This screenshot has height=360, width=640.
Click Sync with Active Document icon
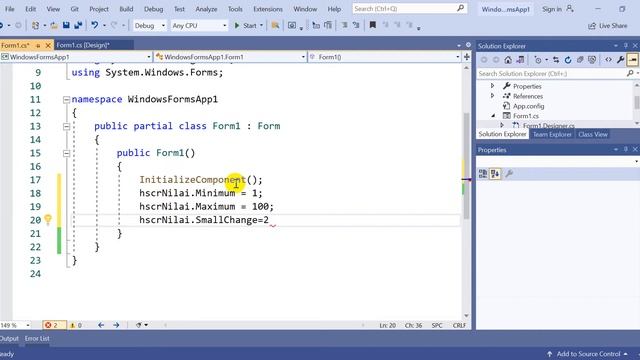coord(556,60)
